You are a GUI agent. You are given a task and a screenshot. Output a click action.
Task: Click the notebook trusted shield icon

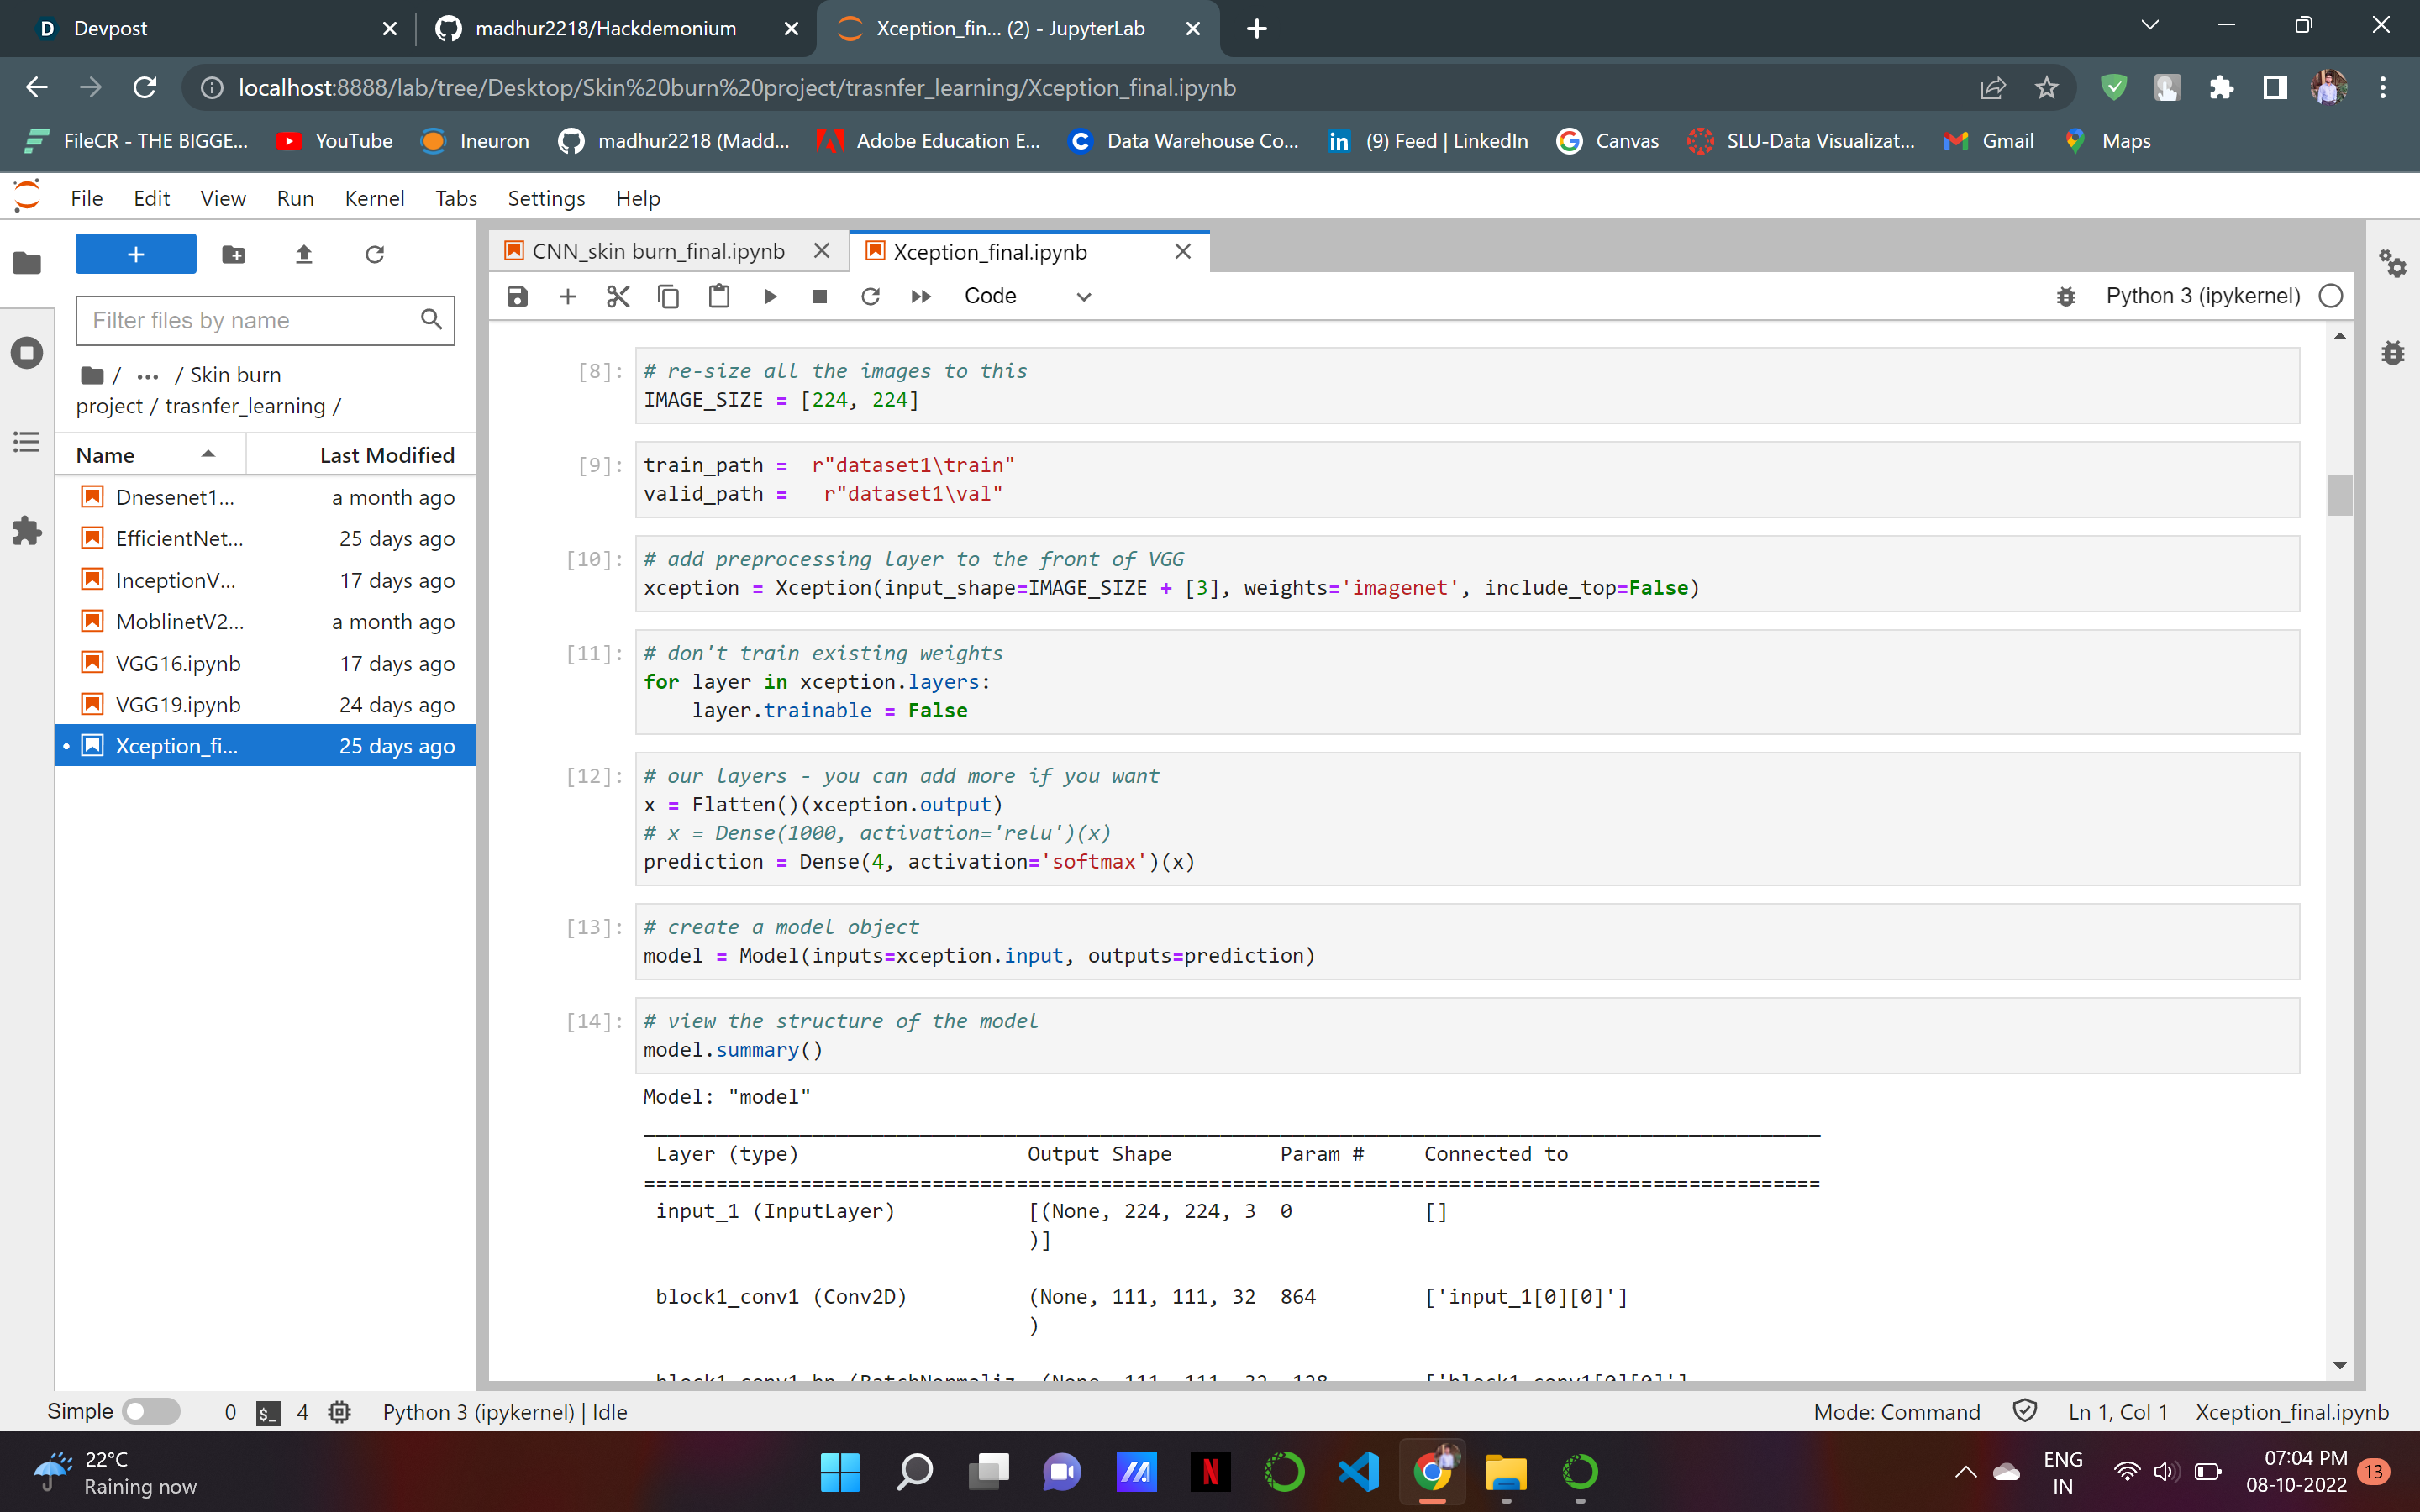[2024, 1411]
